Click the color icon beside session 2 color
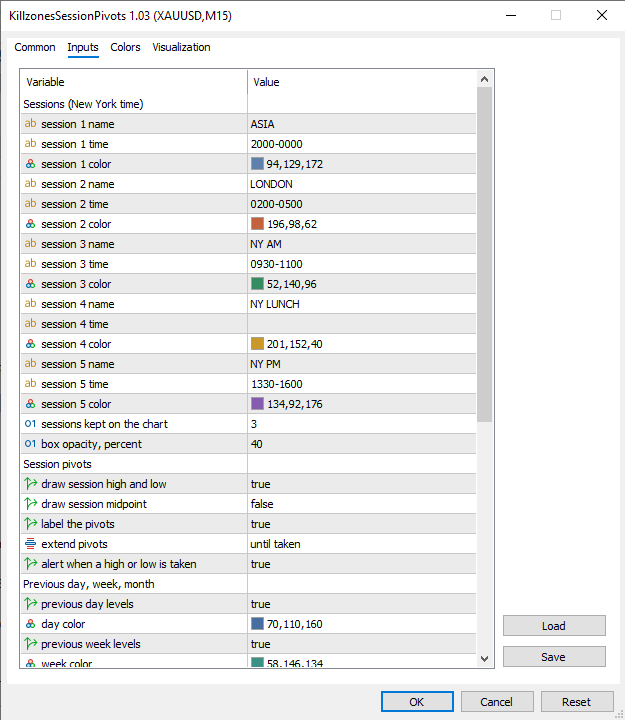 pyautogui.click(x=30, y=224)
